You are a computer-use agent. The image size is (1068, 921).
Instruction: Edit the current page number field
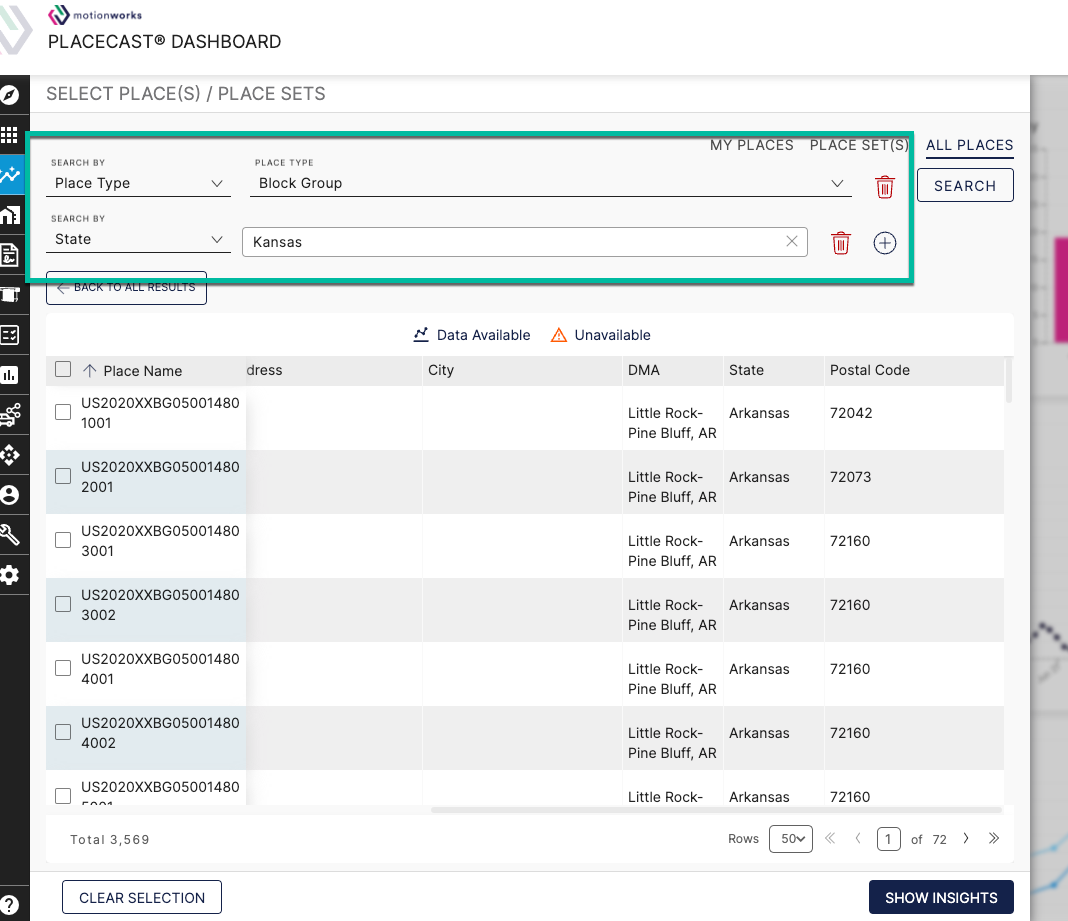pyautogui.click(x=888, y=839)
